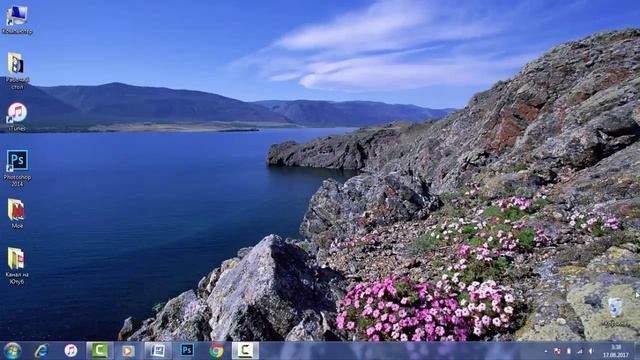
Task: Launch Internet Explorer from the taskbar
Action: [x=41, y=351]
